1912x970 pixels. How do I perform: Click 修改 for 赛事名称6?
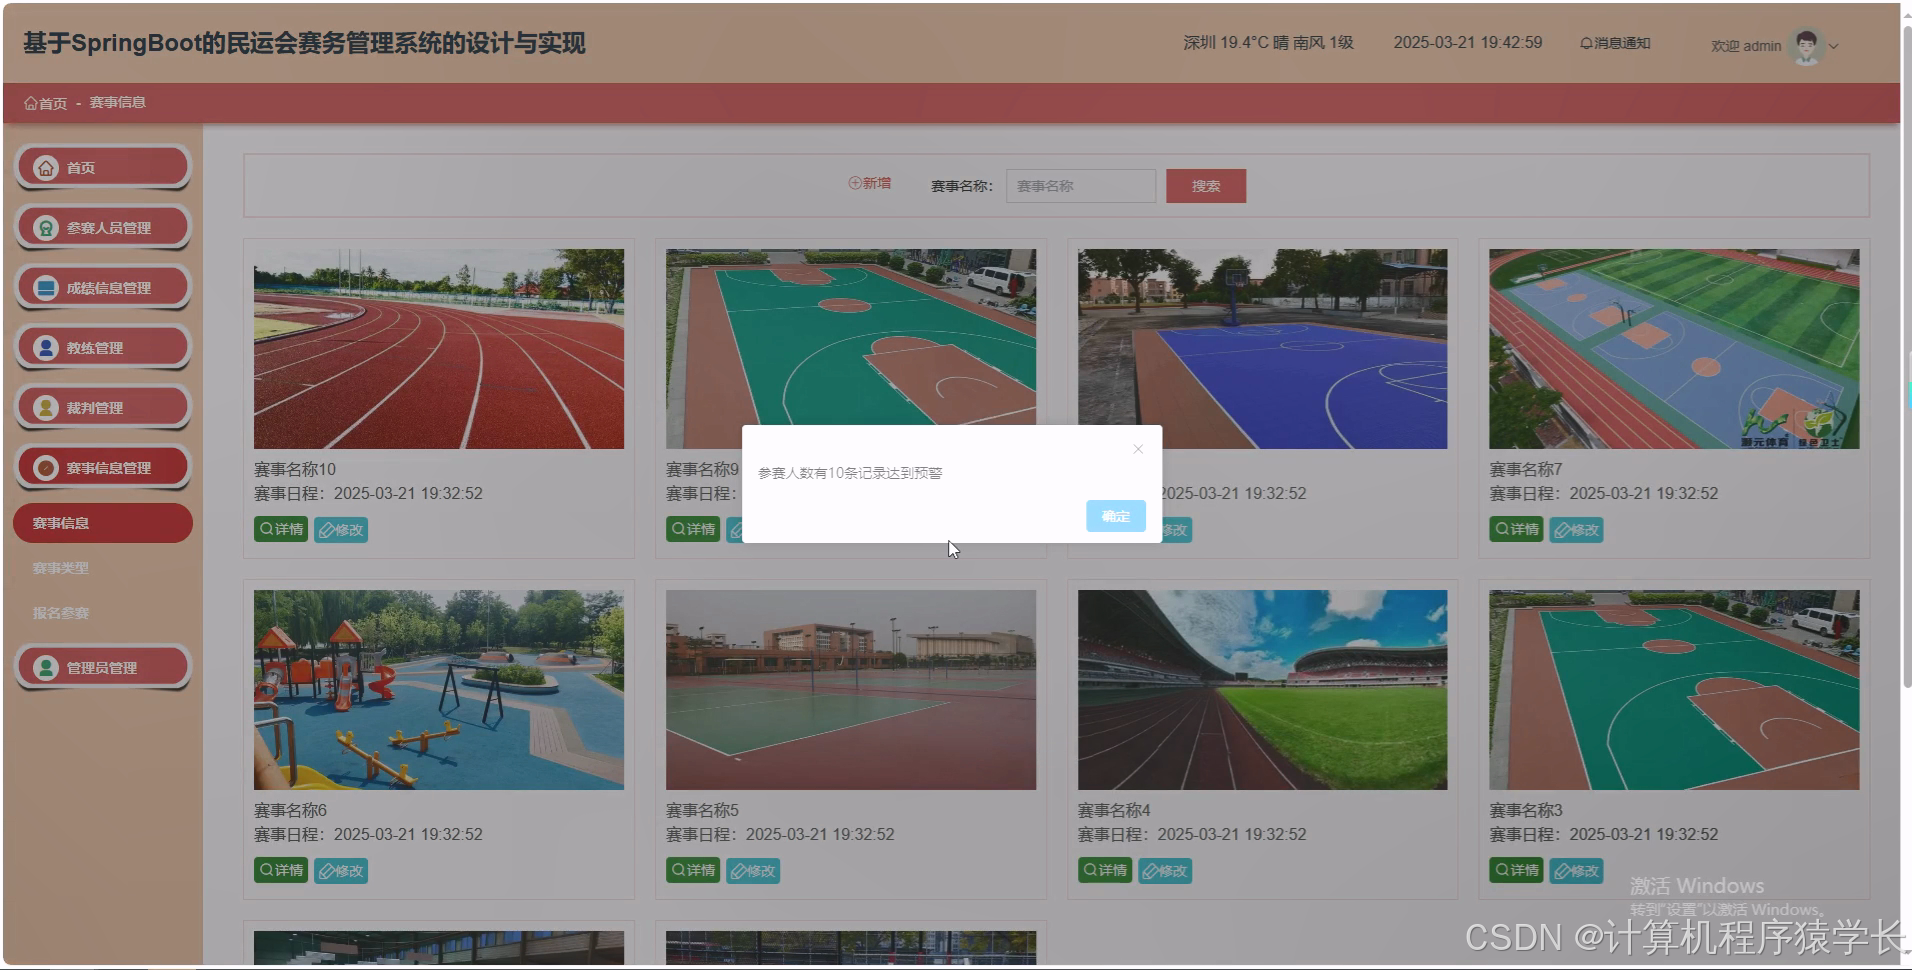coord(341,870)
